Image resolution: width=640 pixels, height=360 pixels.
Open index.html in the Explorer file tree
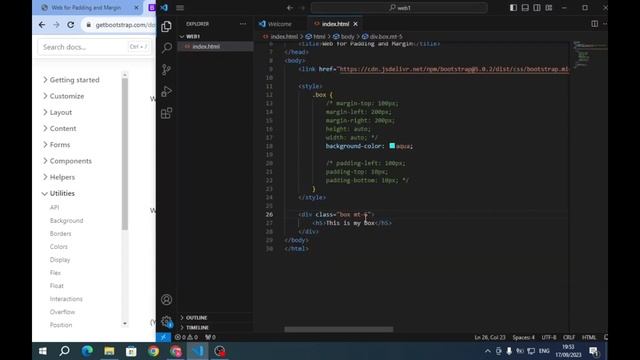pyautogui.click(x=206, y=47)
